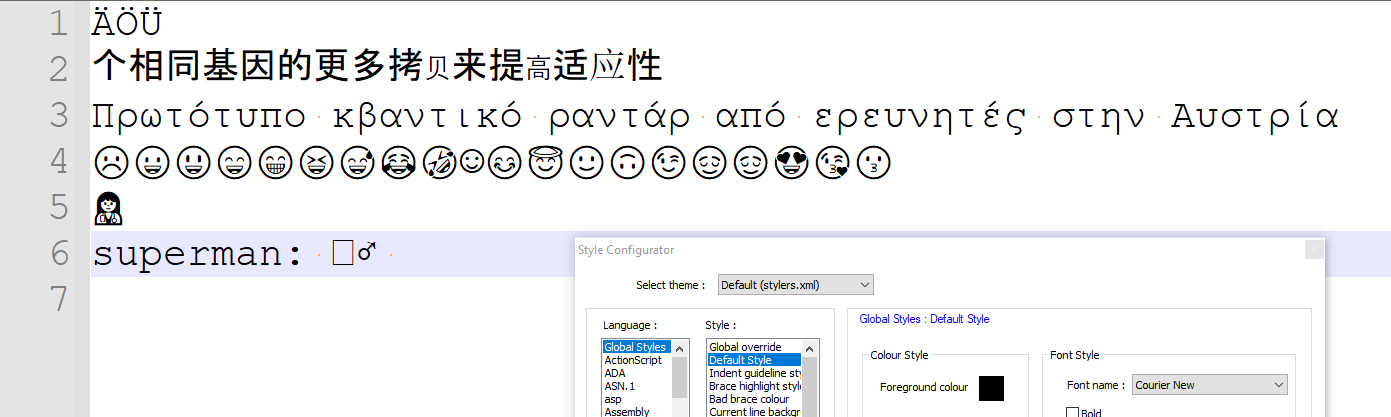Click the word Αυστρία on line 3
The image size is (1391, 417).
[1254, 117]
